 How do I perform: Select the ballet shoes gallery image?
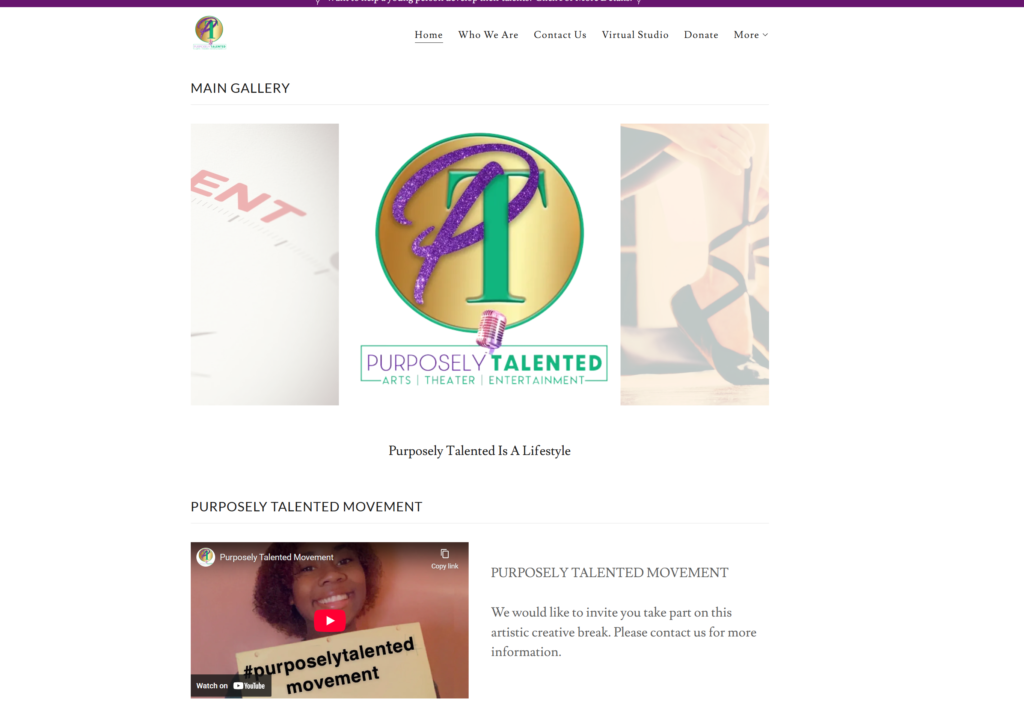tap(694, 265)
